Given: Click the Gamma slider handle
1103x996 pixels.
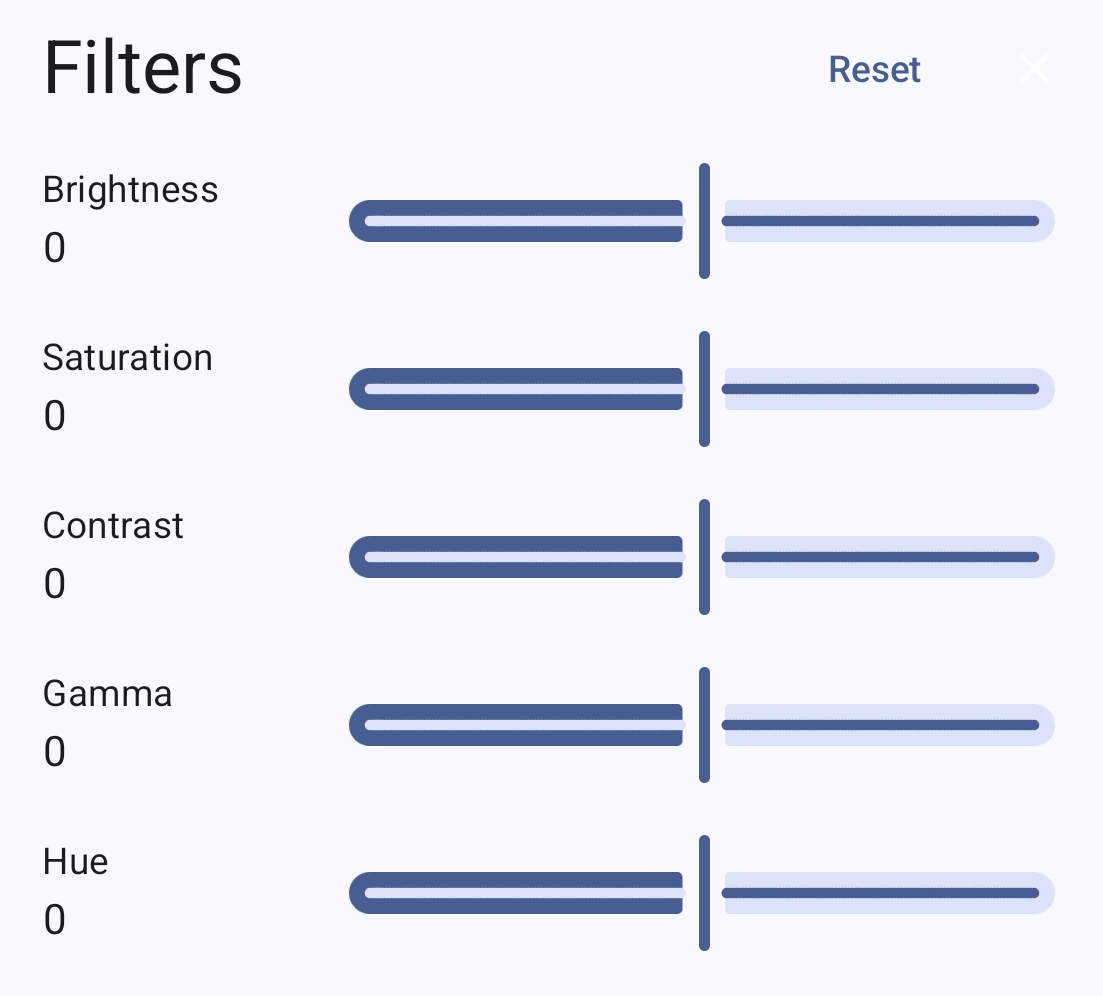Looking at the screenshot, I should [703, 724].
